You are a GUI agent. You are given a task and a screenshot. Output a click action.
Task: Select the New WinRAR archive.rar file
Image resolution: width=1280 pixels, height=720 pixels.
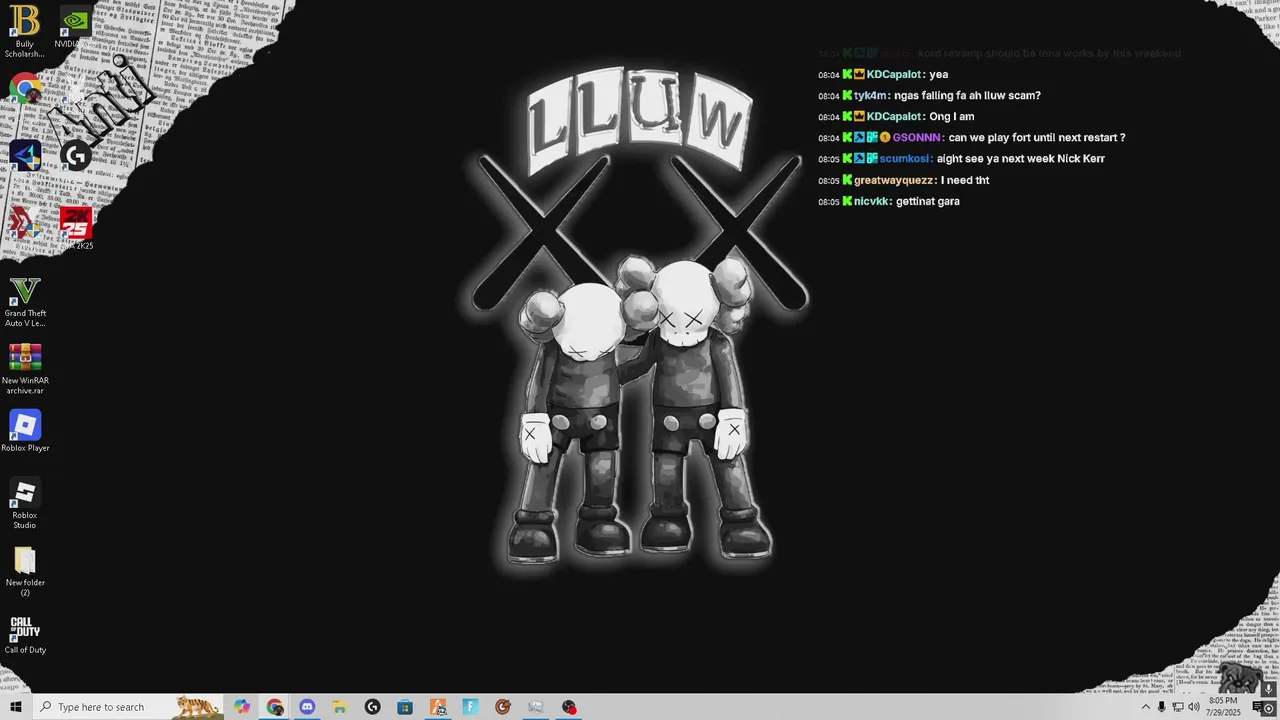[24, 369]
